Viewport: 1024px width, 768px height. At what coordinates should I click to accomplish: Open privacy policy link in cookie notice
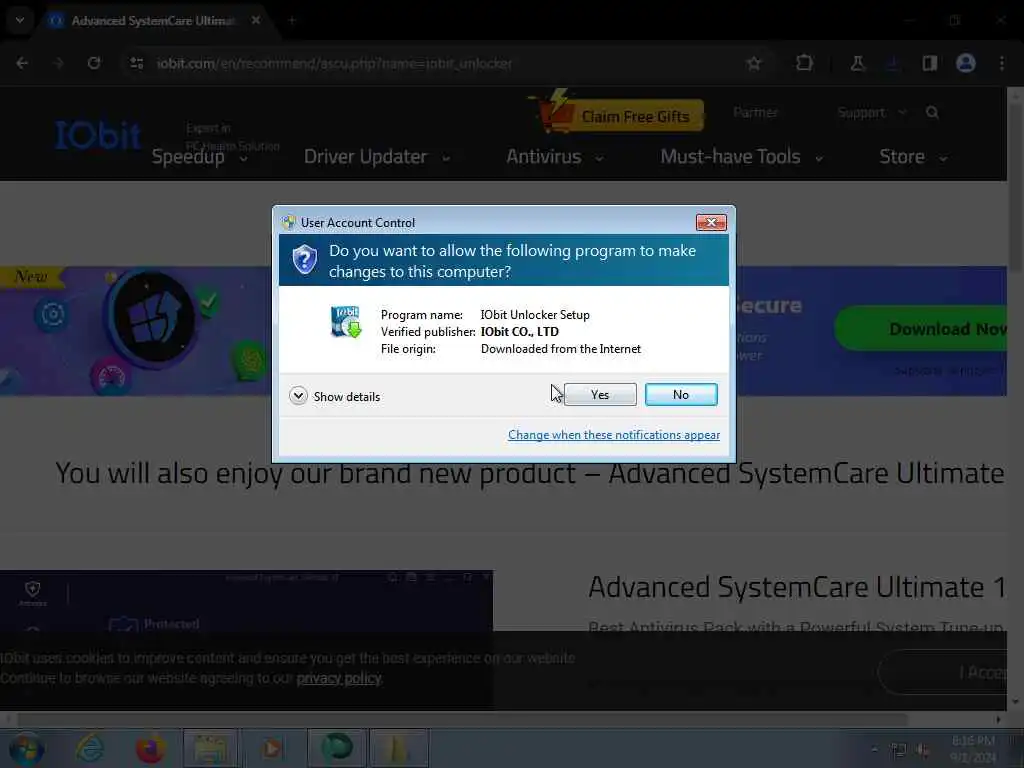(x=338, y=679)
